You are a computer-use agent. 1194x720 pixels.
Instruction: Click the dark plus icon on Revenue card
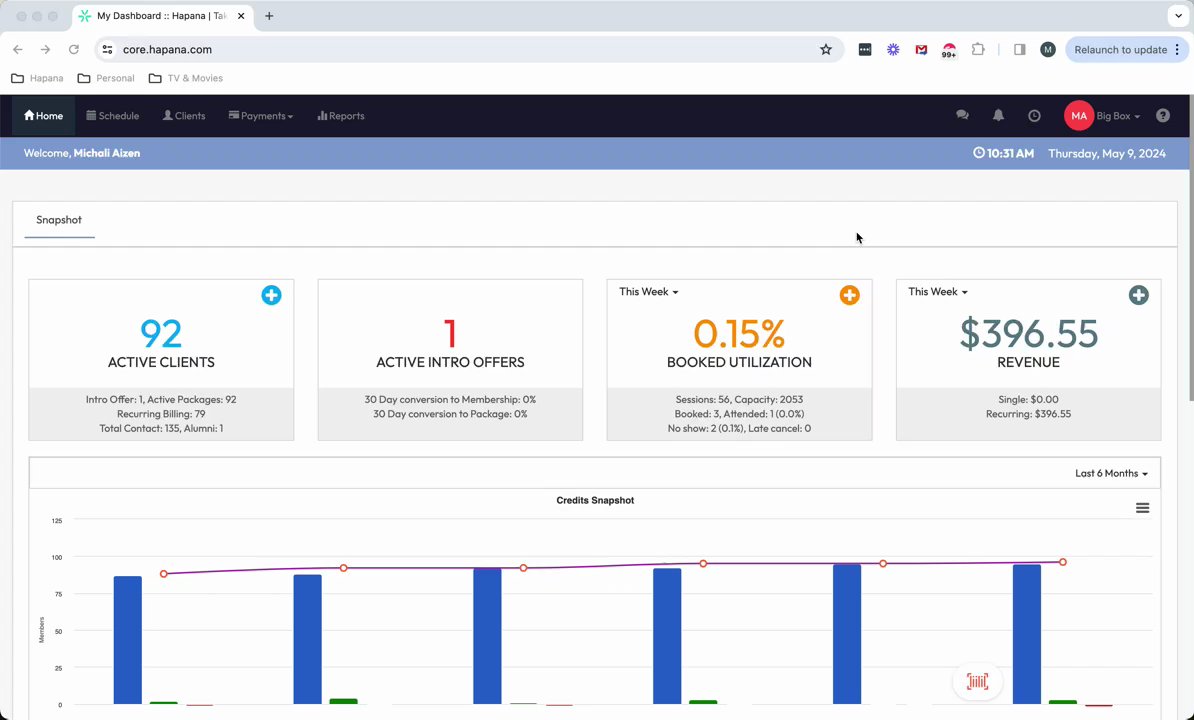(x=1138, y=295)
